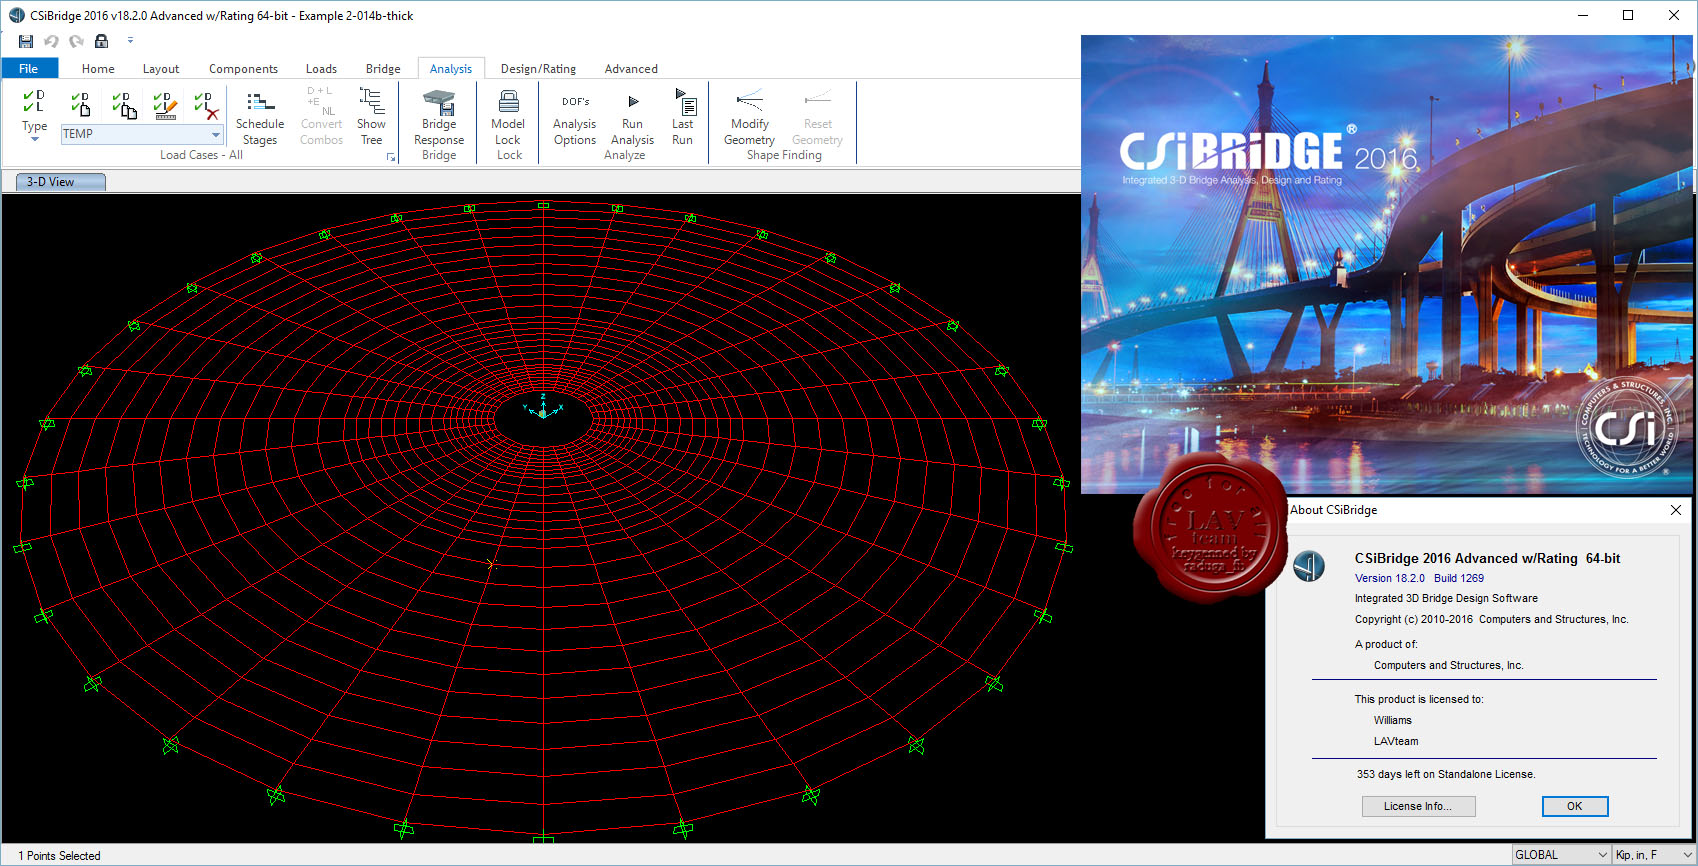Click the padlock icon in quick access toolbar
This screenshot has width=1698, height=866.
(101, 41)
